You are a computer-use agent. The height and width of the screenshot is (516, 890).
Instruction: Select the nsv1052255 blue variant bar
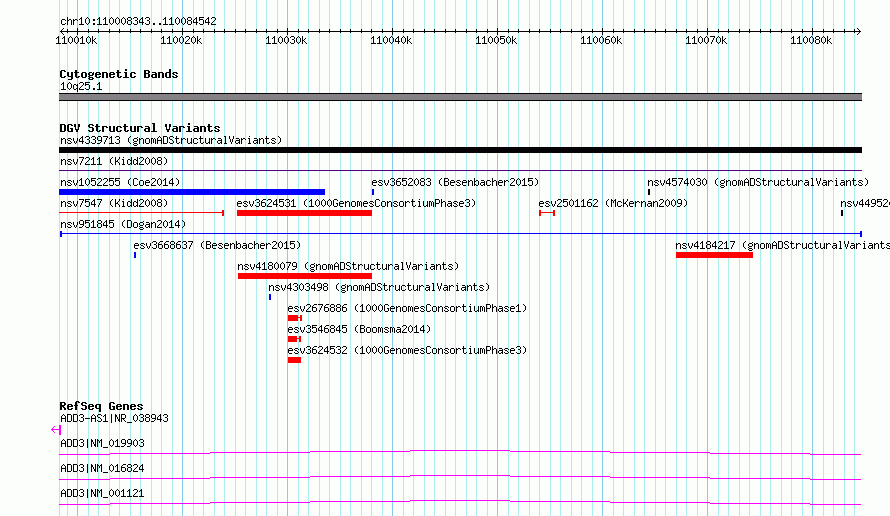point(192,192)
